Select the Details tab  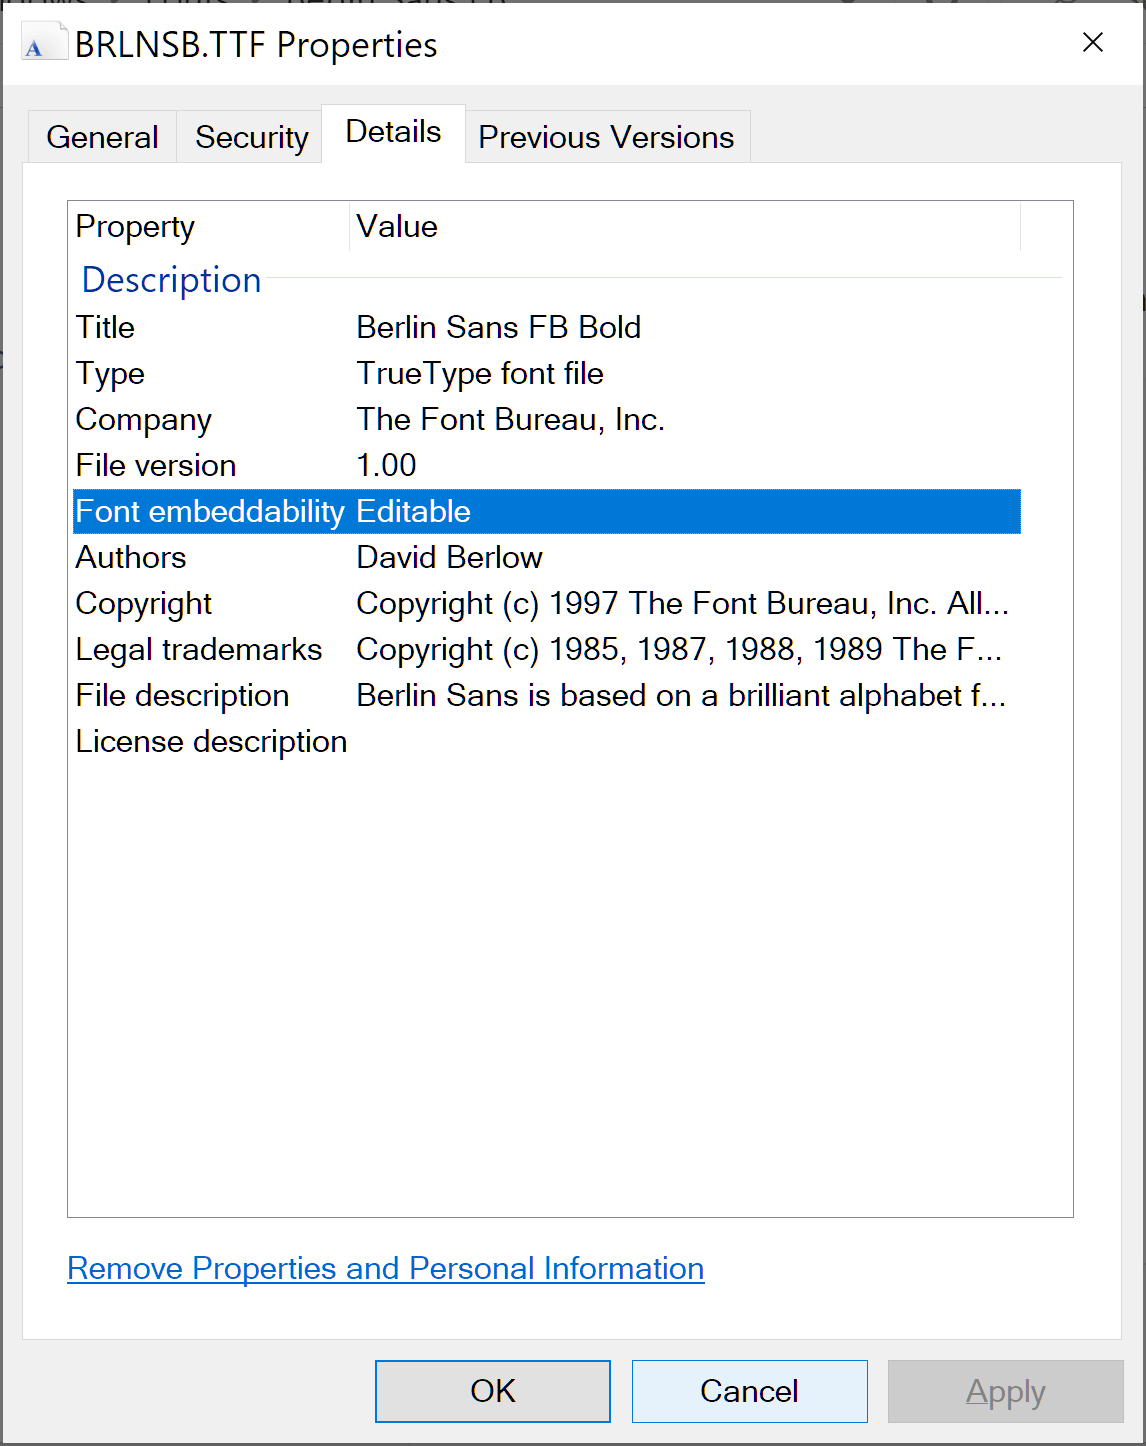[x=392, y=130]
